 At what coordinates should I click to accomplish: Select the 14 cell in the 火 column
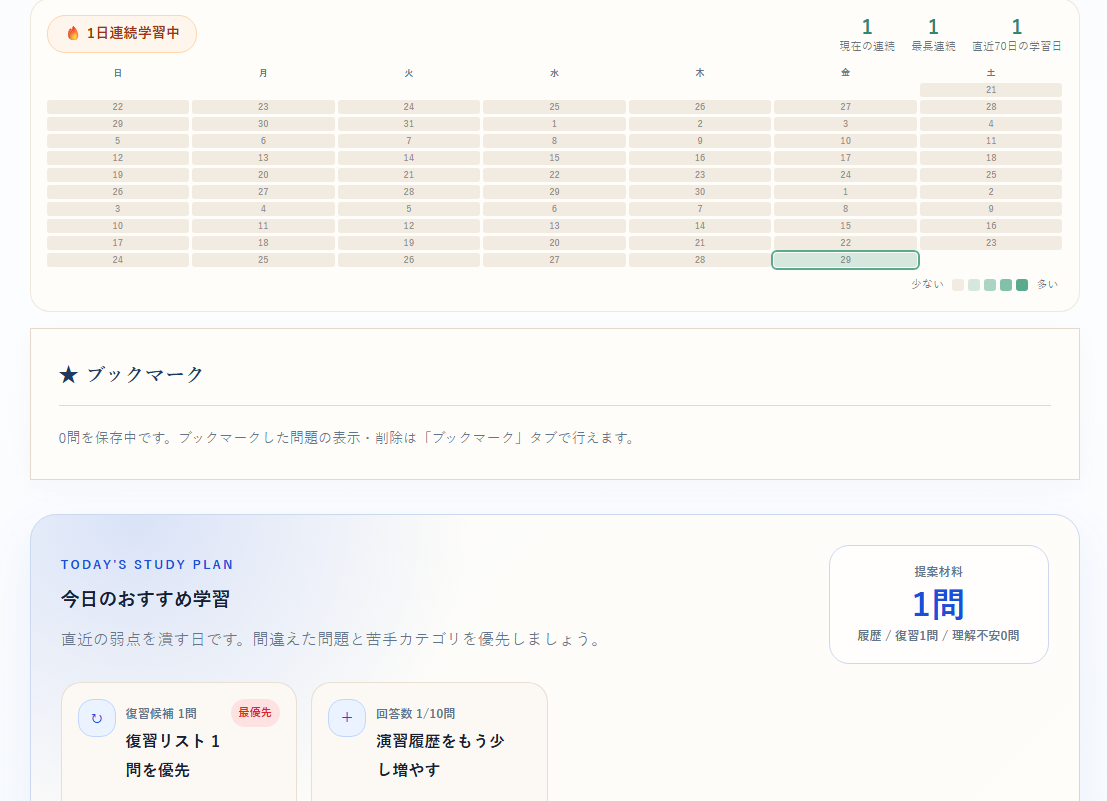(x=409, y=158)
